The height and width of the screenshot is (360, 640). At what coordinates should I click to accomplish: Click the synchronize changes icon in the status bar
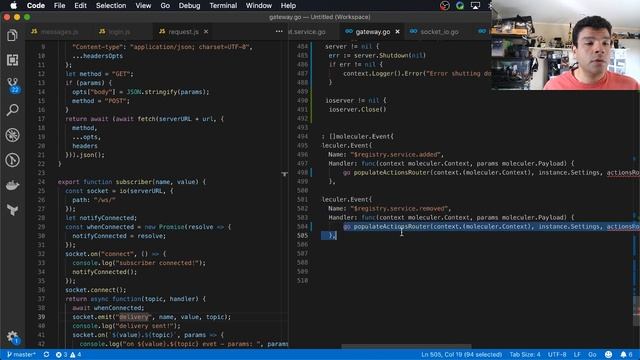tap(47, 354)
